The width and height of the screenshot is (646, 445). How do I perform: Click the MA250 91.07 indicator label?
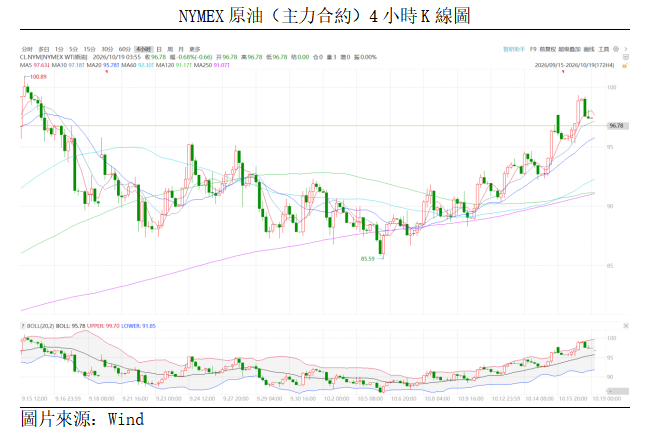[x=212, y=65]
